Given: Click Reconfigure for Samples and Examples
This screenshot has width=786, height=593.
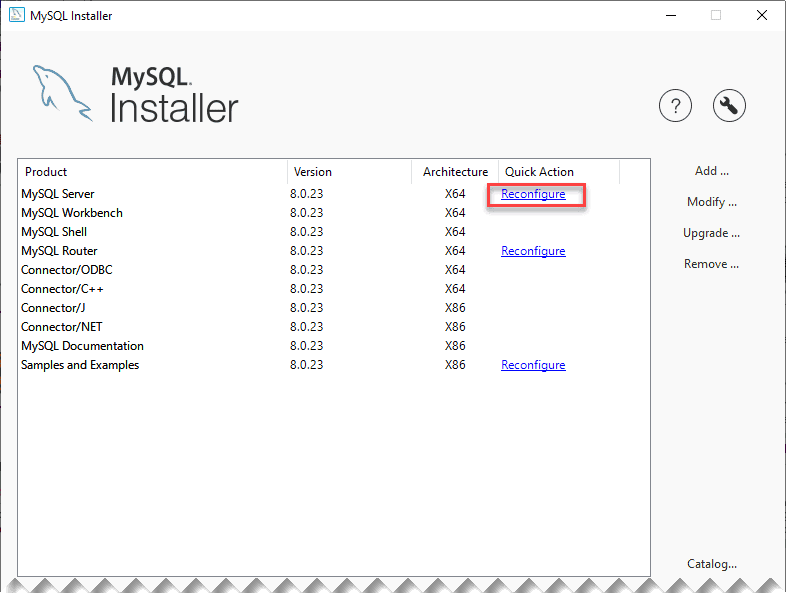Looking at the screenshot, I should point(533,365).
